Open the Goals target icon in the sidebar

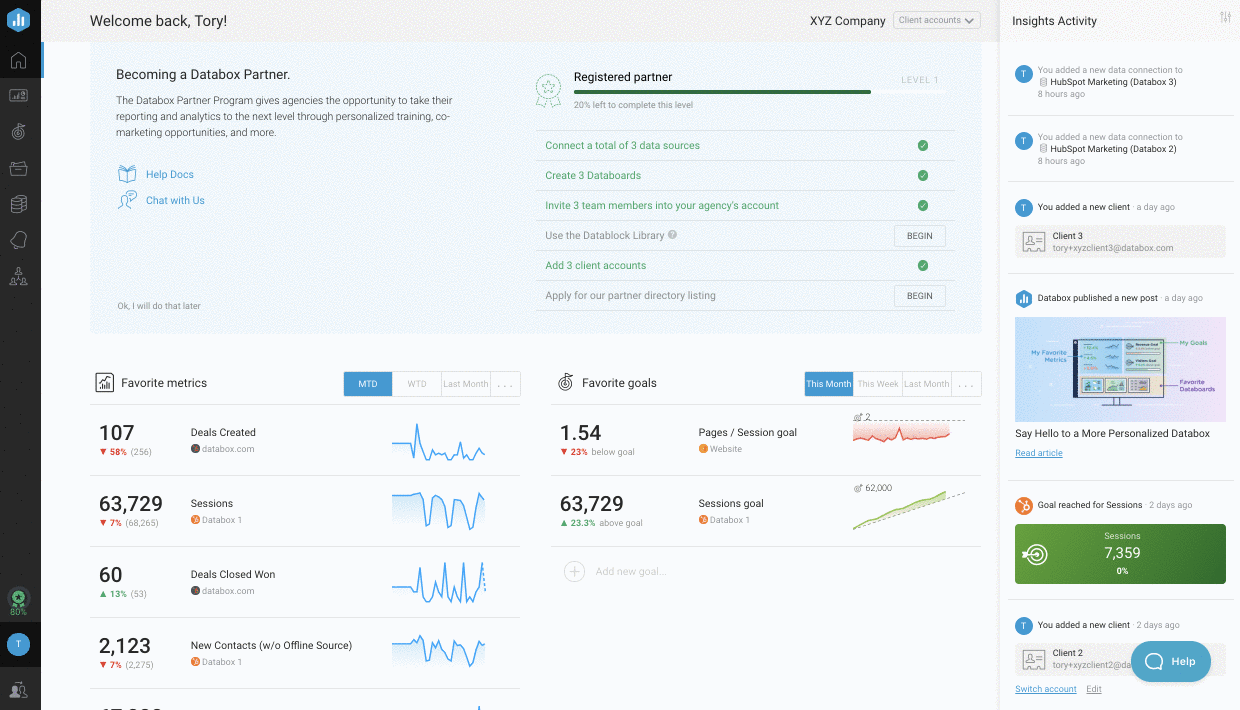[x=18, y=132]
